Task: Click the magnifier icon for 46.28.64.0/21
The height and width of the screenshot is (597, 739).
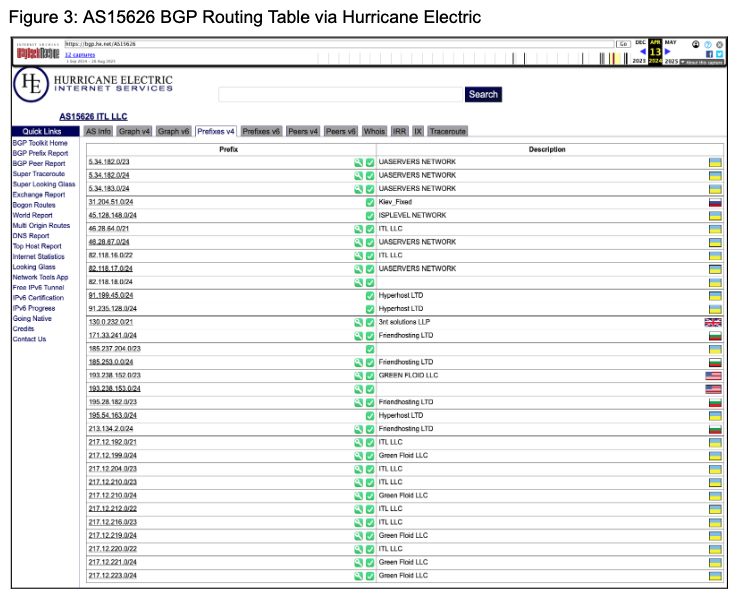Action: coord(358,229)
